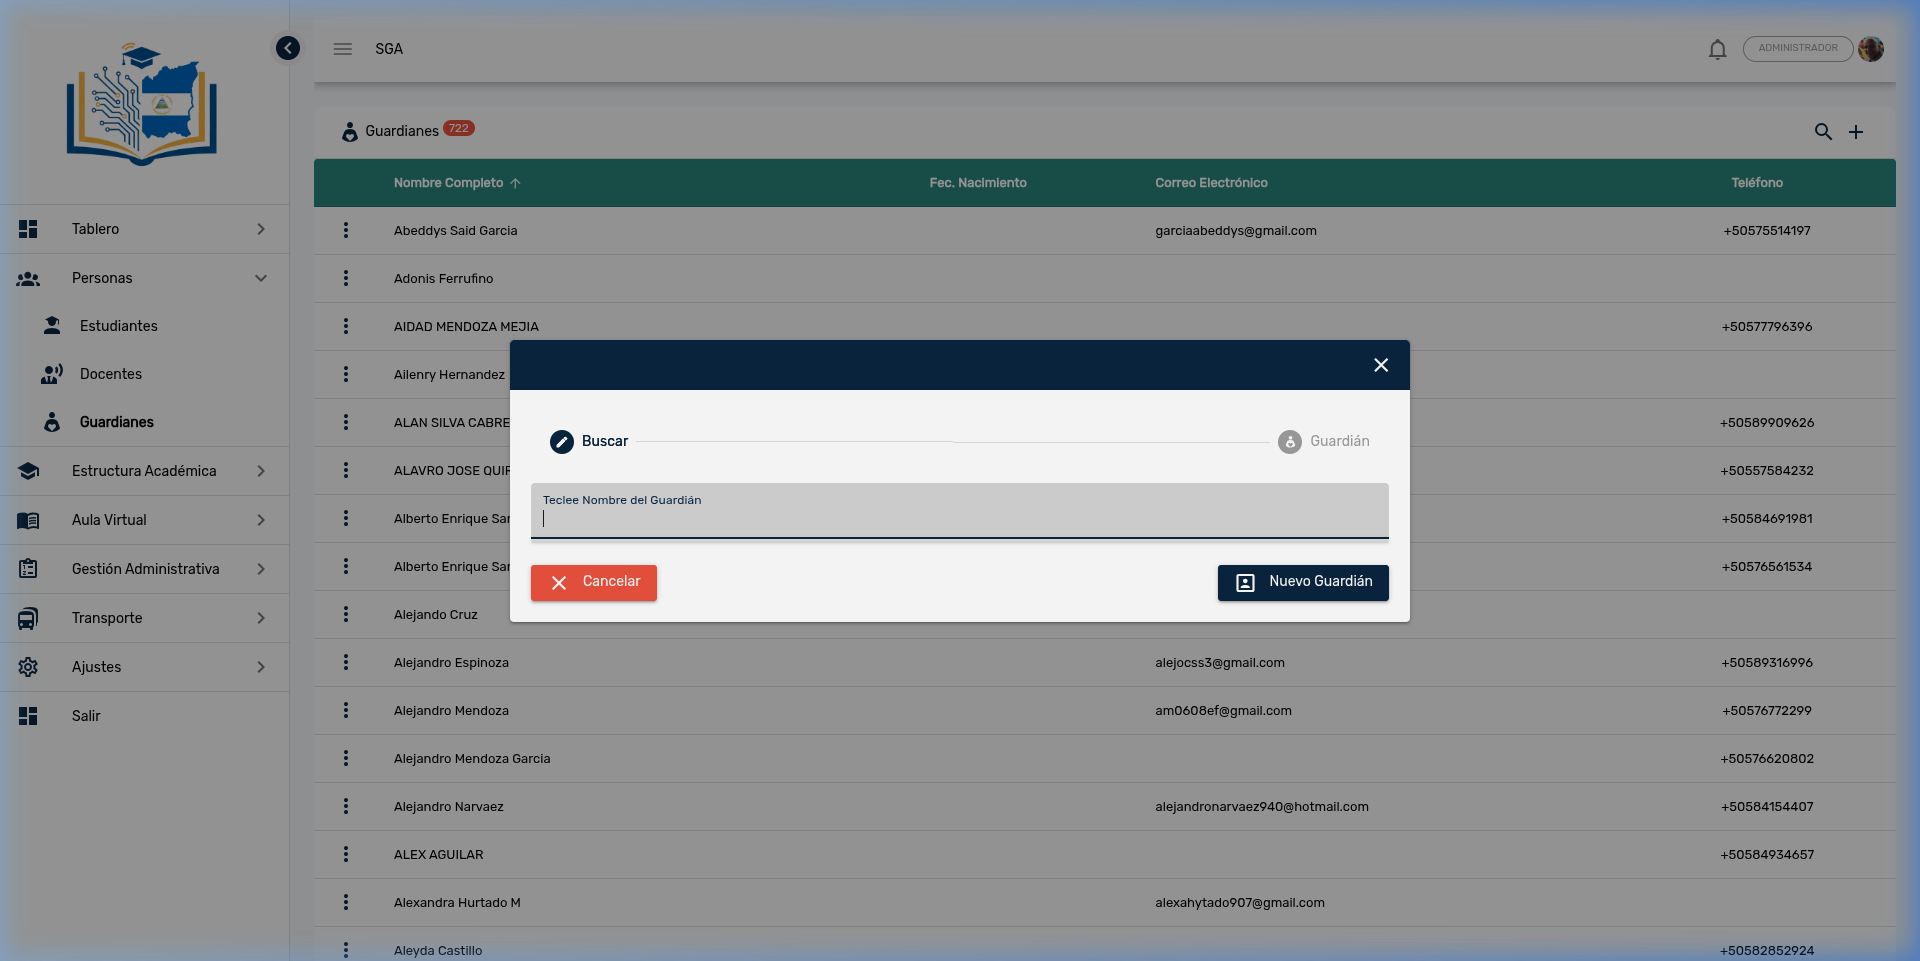1920x961 pixels.
Task: Click the search magnifier icon
Action: pos(1823,132)
